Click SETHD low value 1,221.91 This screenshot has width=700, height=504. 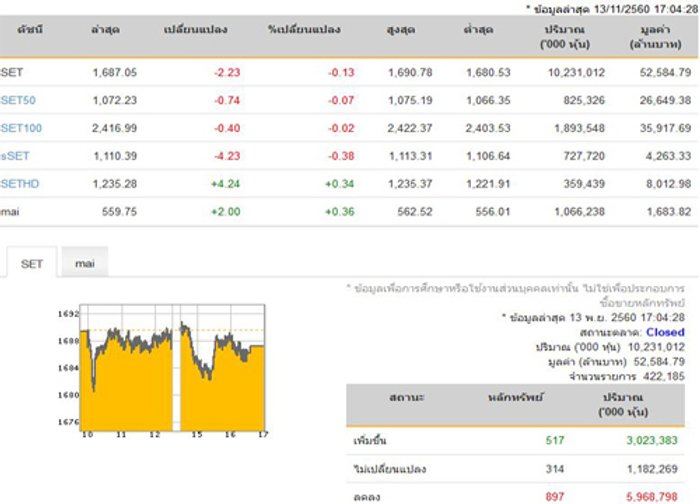pos(488,183)
